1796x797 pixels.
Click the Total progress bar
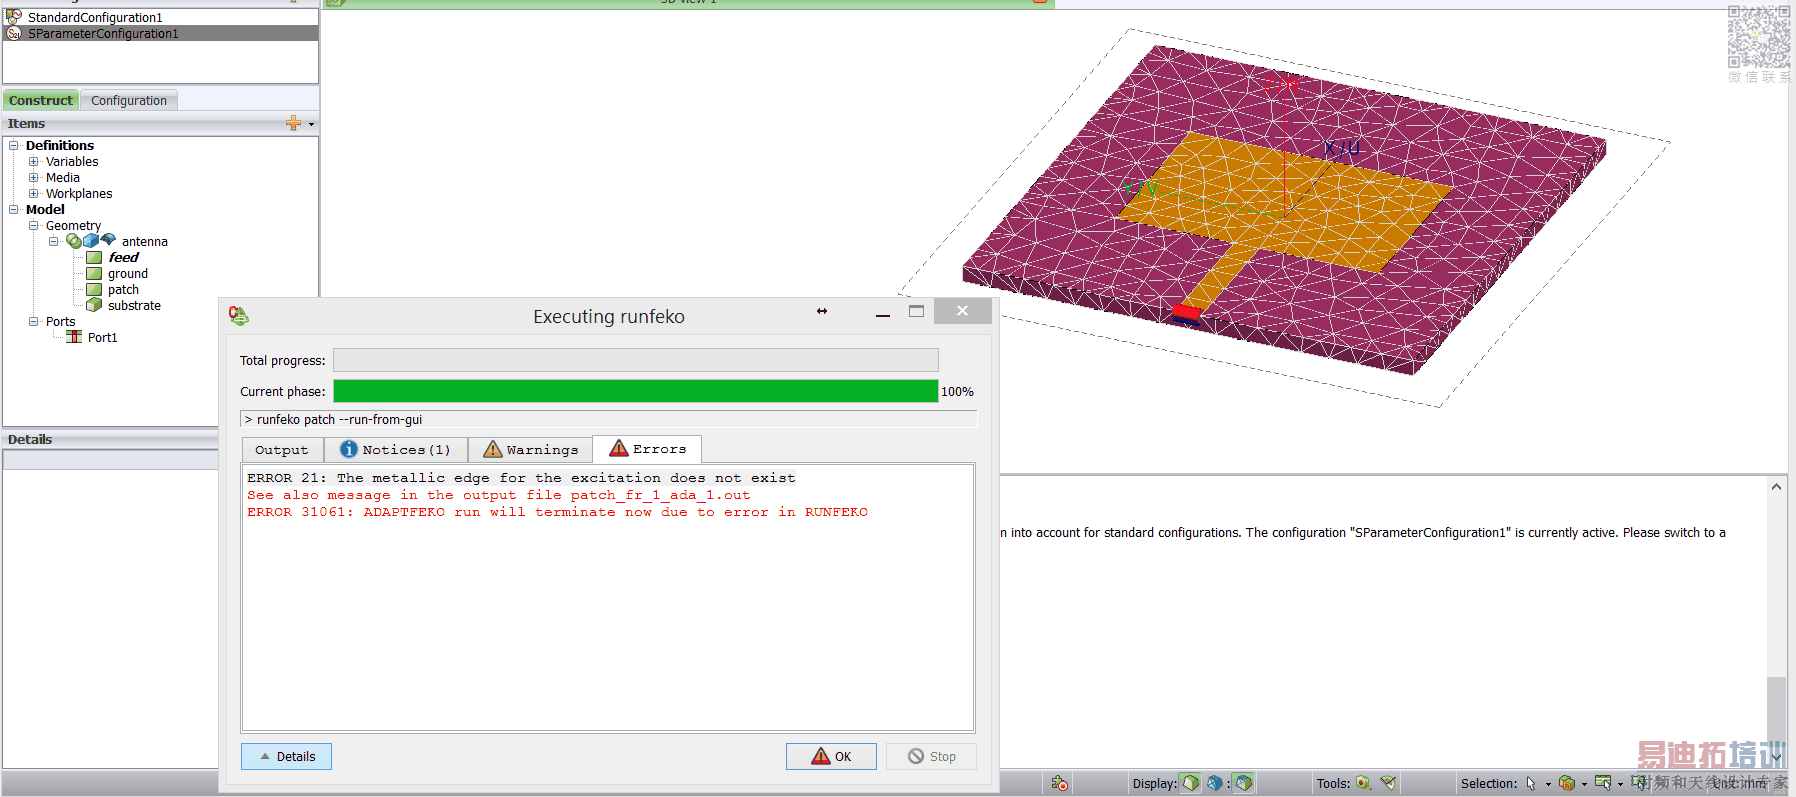636,360
